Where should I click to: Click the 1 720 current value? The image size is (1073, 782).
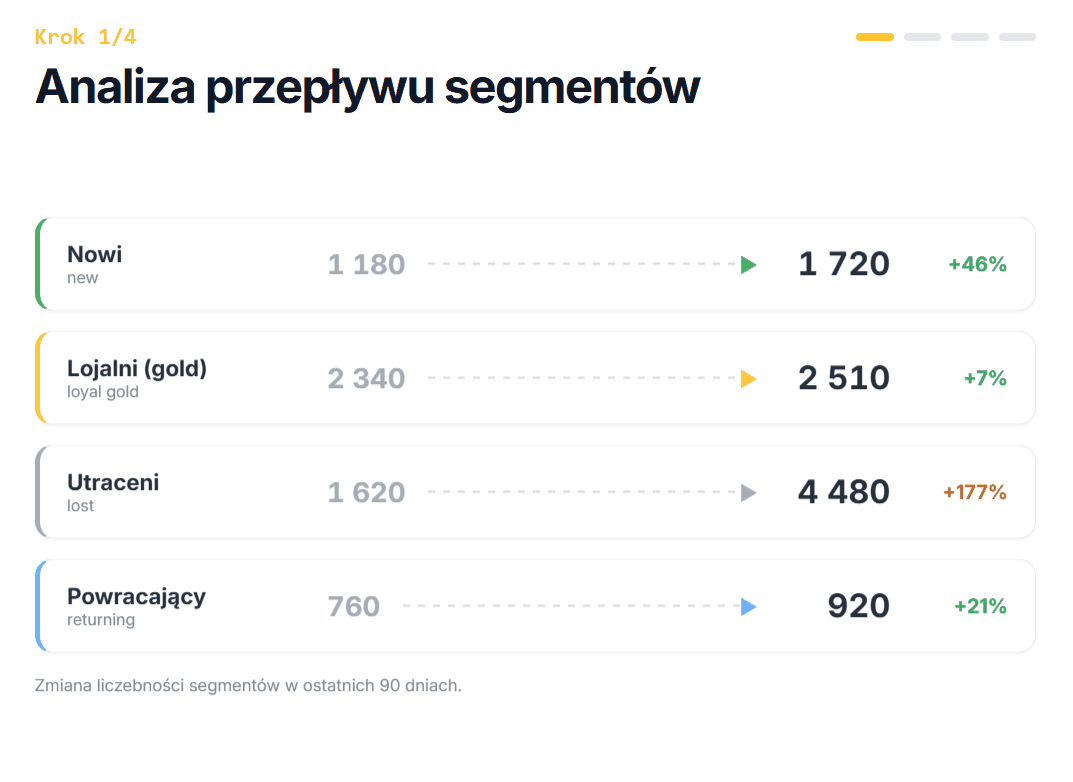click(x=844, y=264)
